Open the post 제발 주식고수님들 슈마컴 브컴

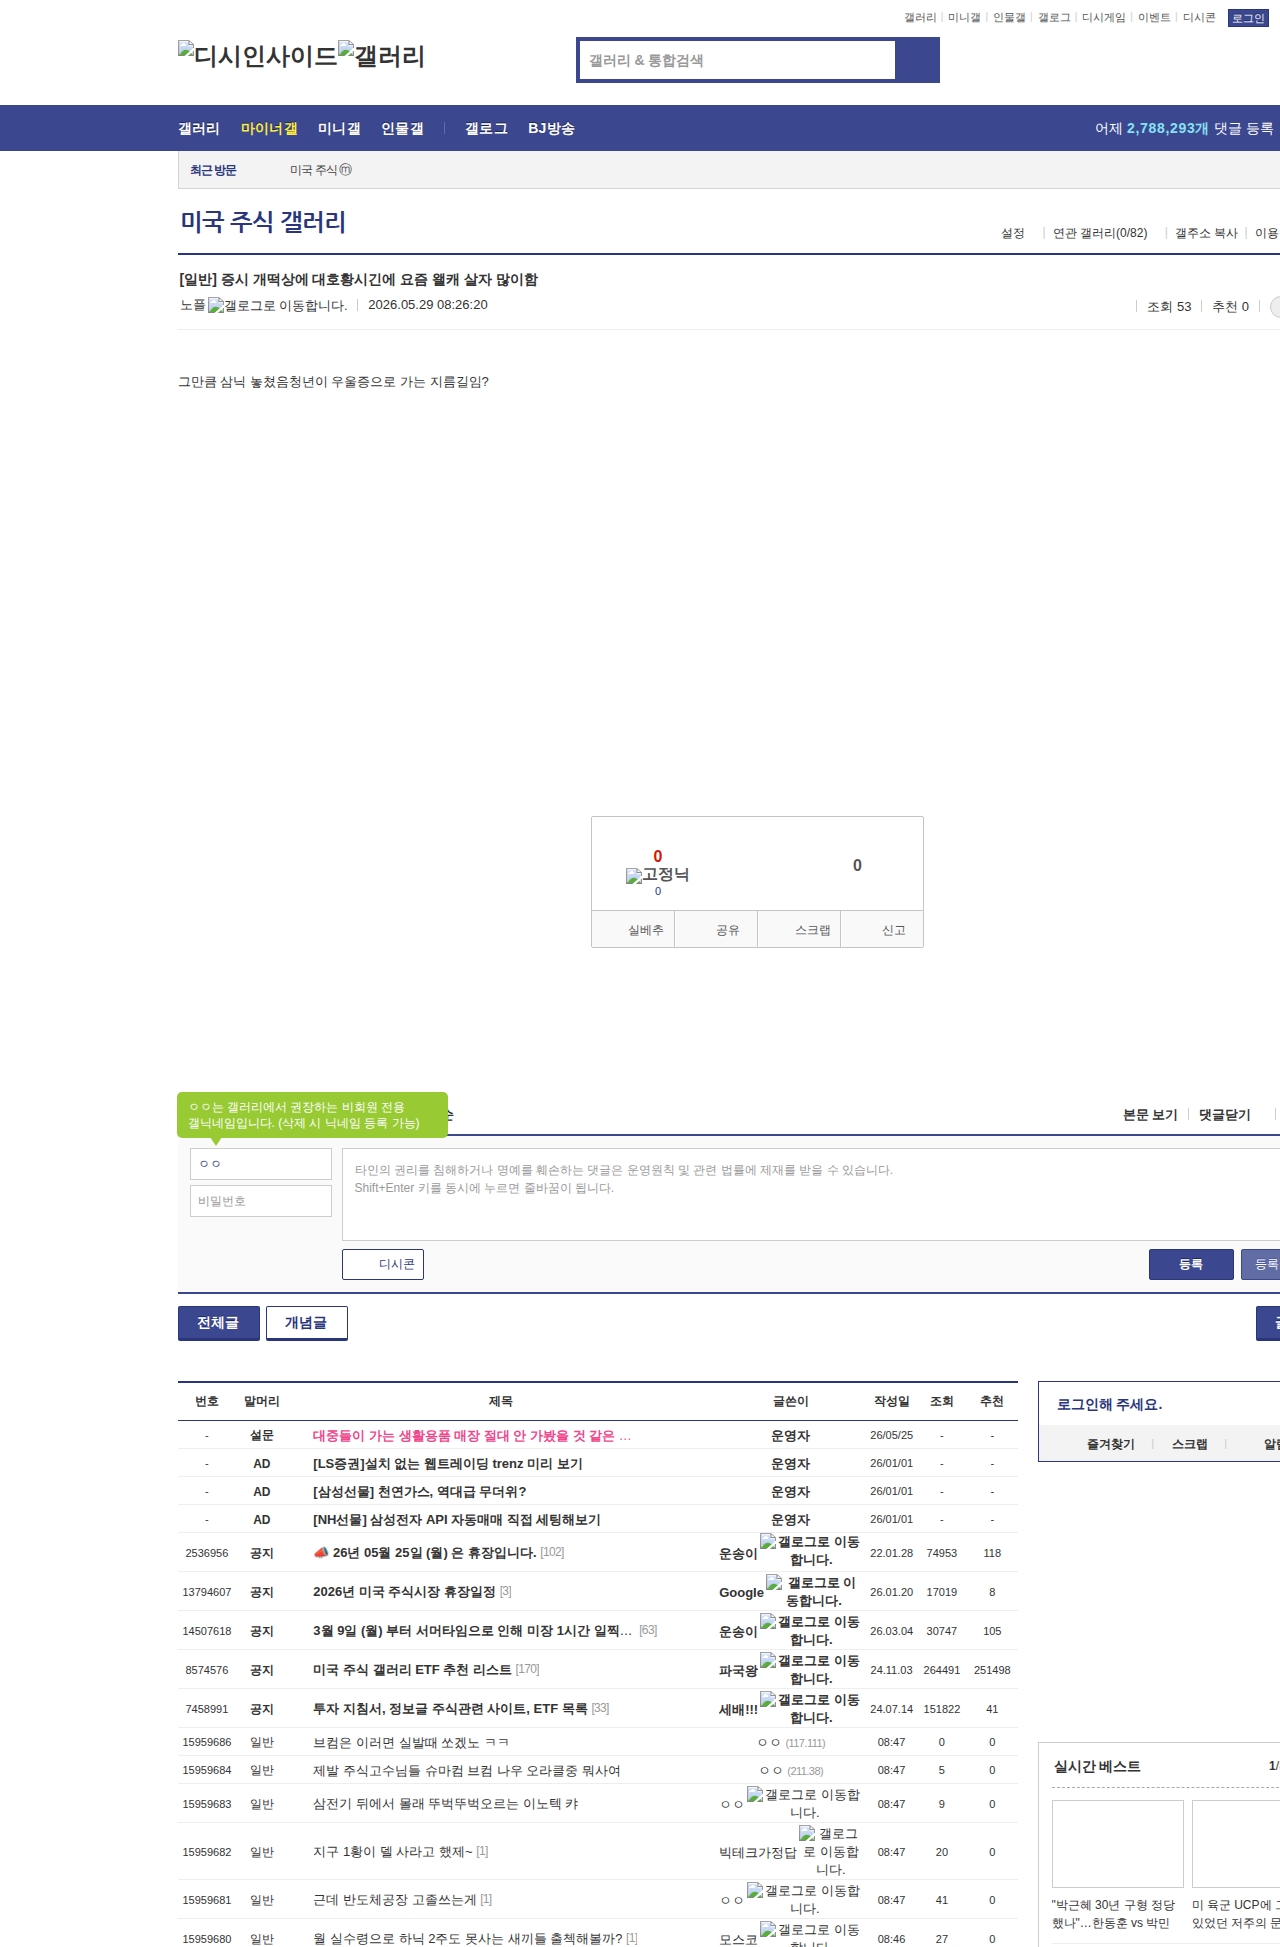[467, 1770]
